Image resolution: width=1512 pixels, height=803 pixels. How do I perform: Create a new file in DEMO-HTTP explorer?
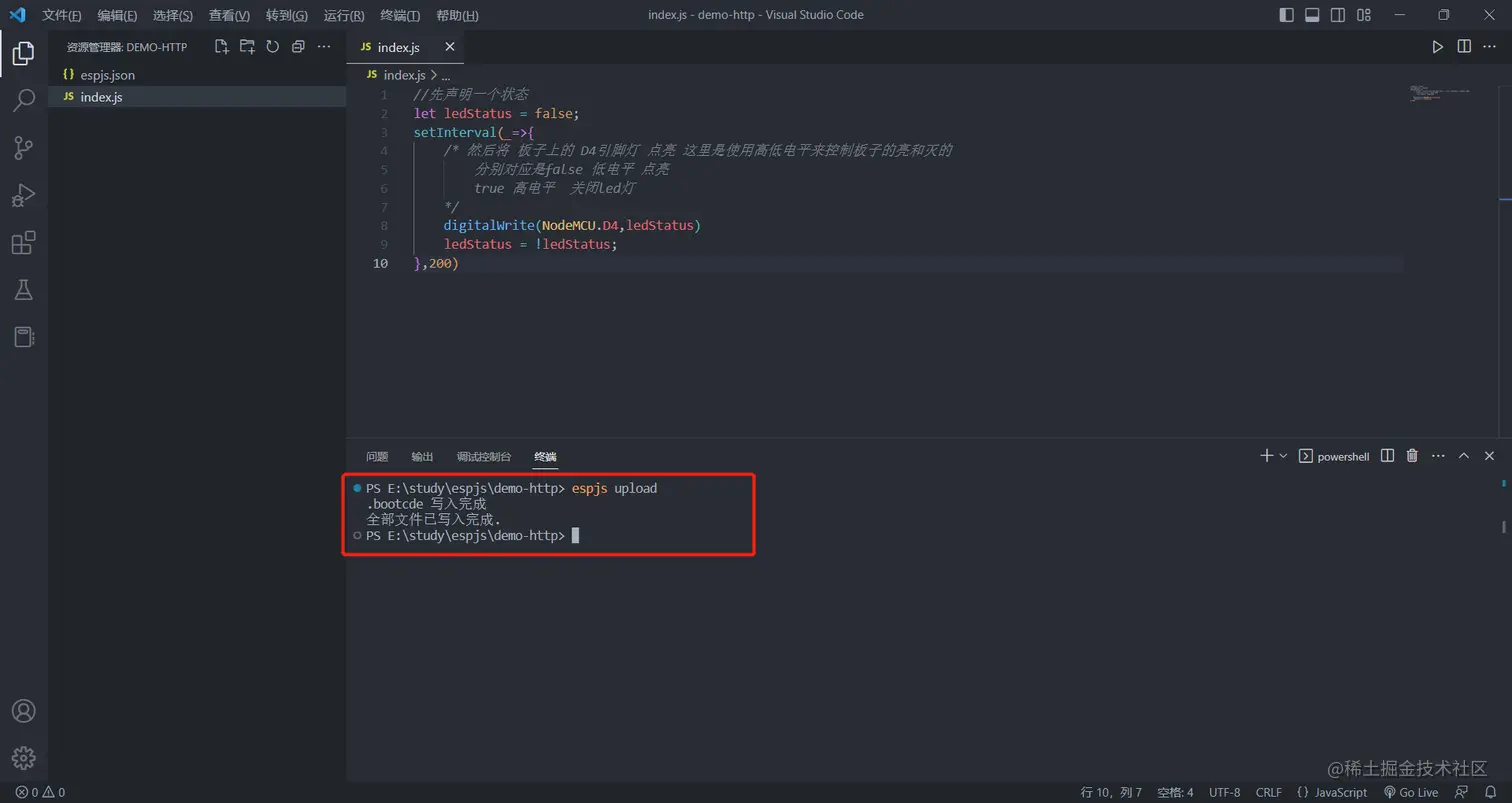click(222, 47)
